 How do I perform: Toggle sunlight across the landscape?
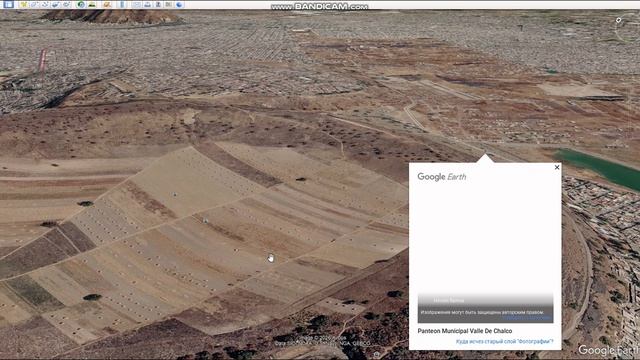[x=92, y=4]
